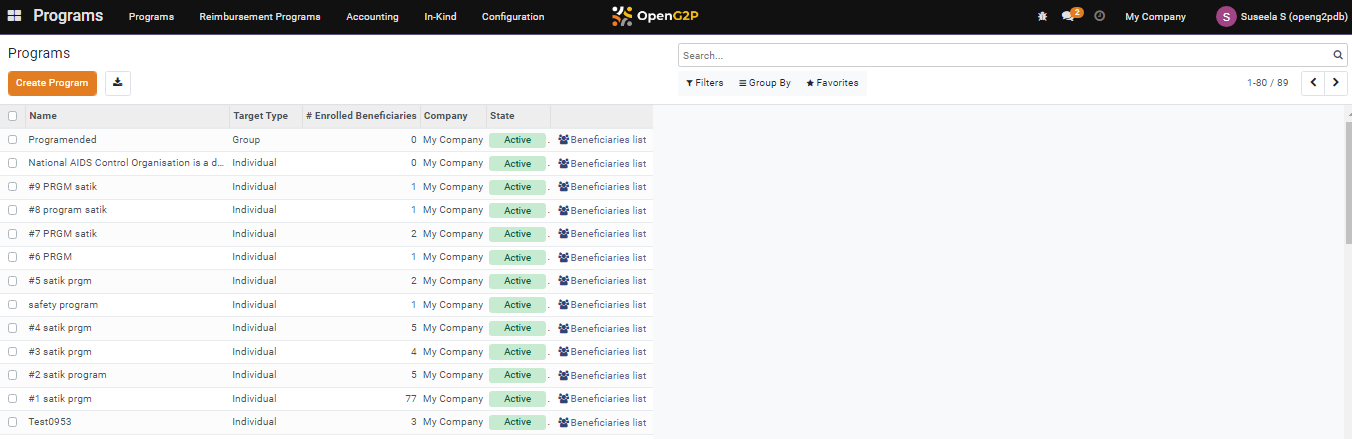Click the Create Program button

(52, 83)
